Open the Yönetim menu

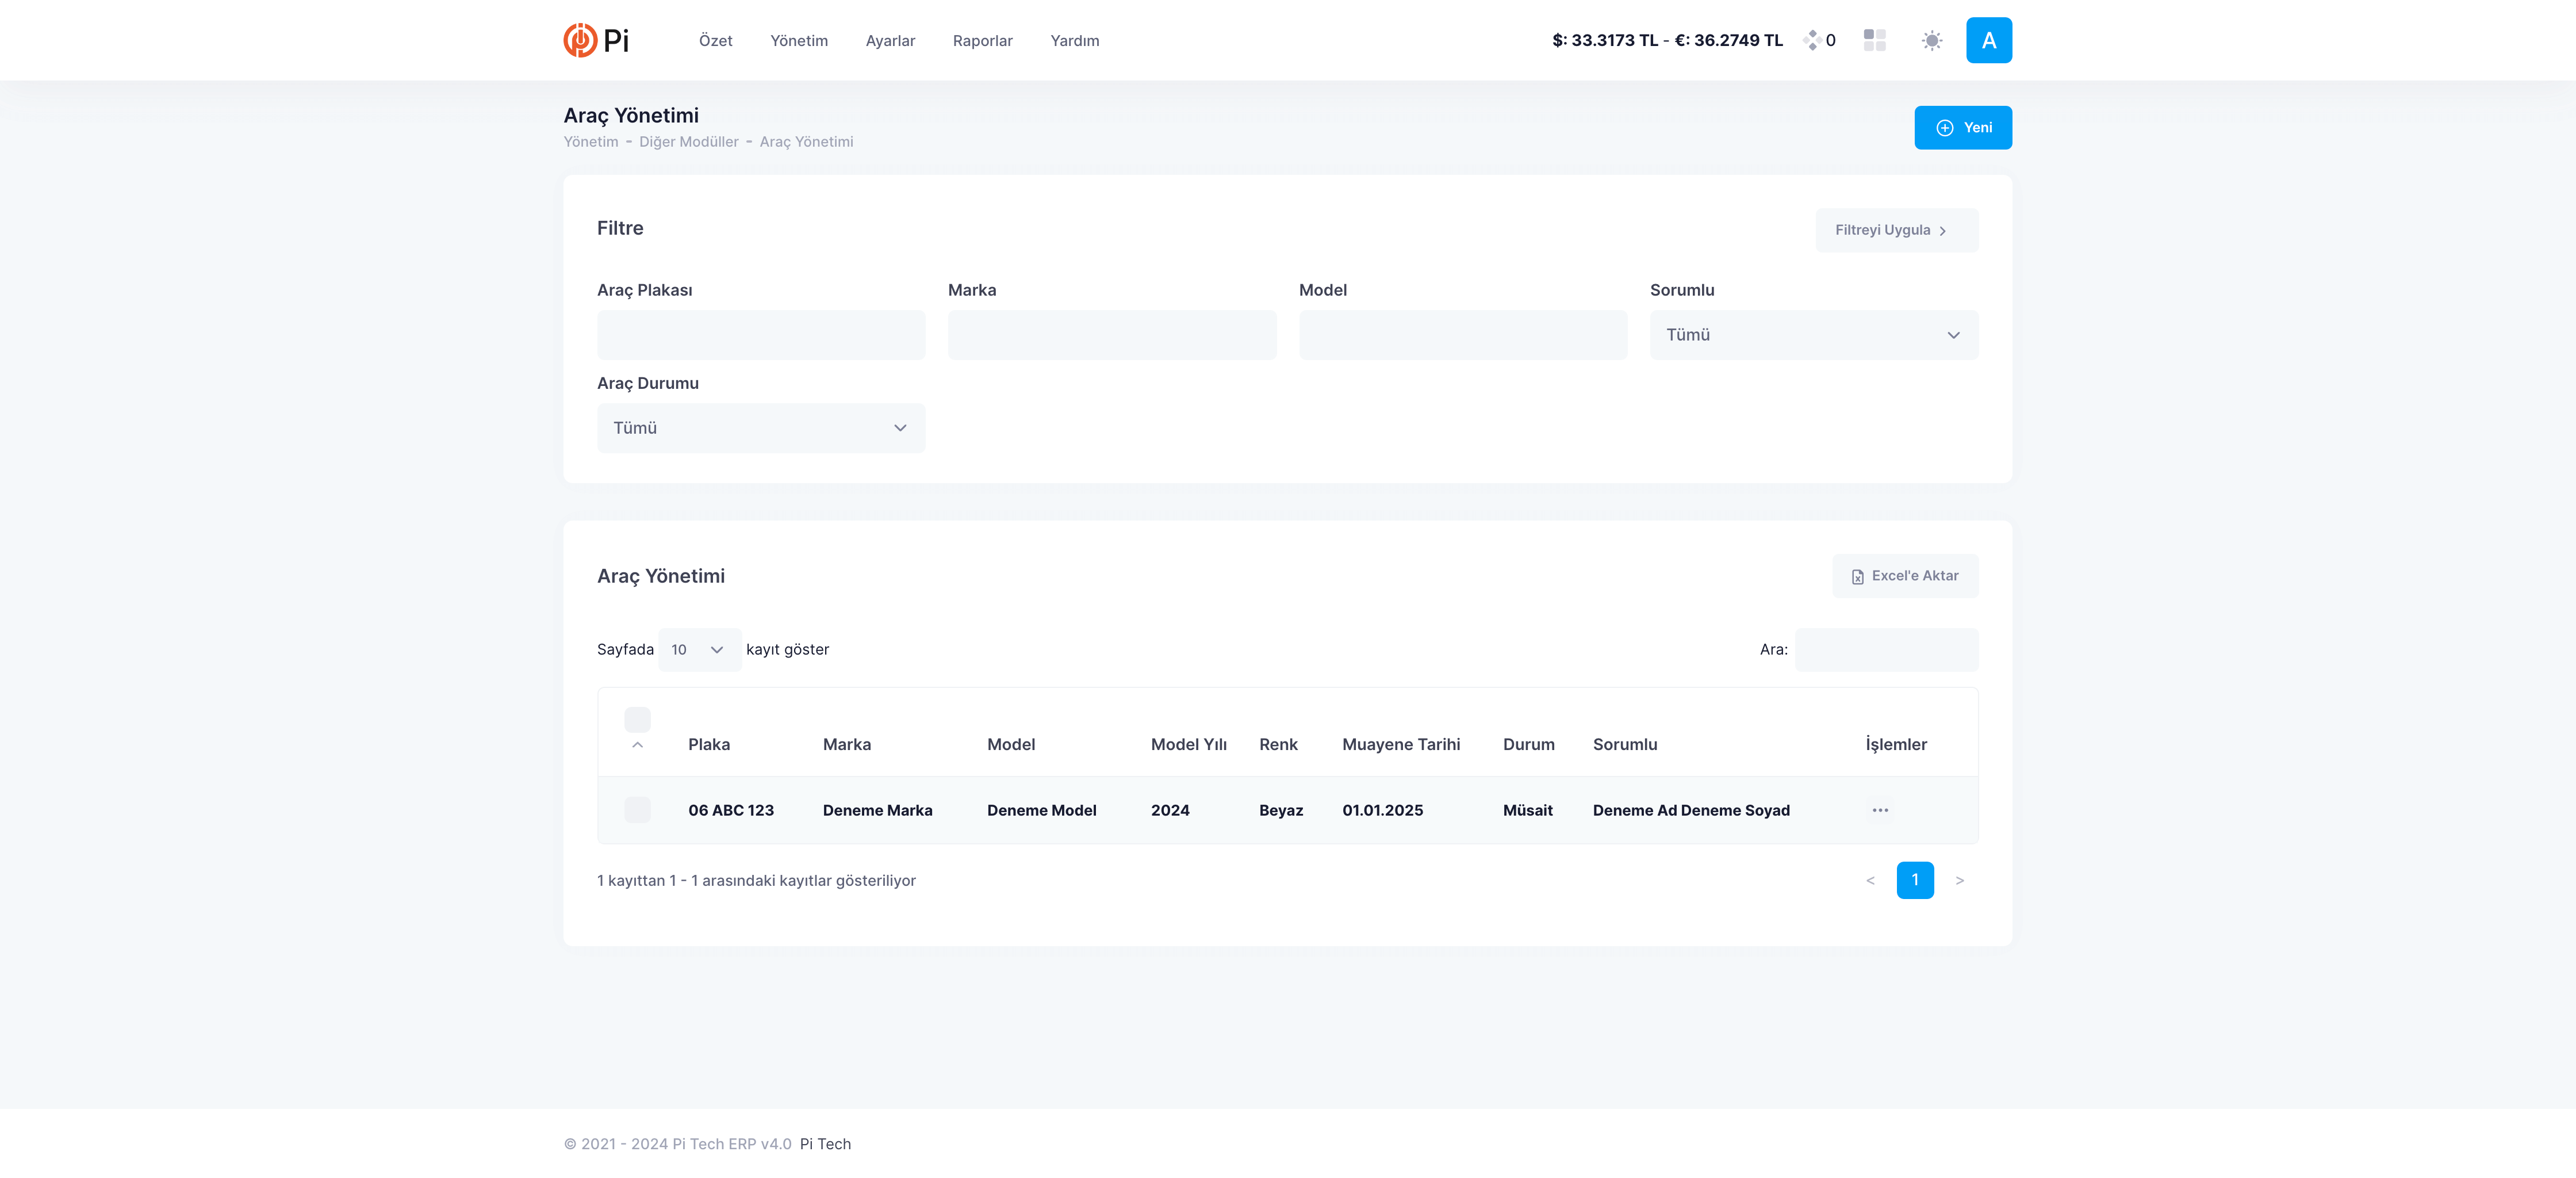pyautogui.click(x=798, y=41)
